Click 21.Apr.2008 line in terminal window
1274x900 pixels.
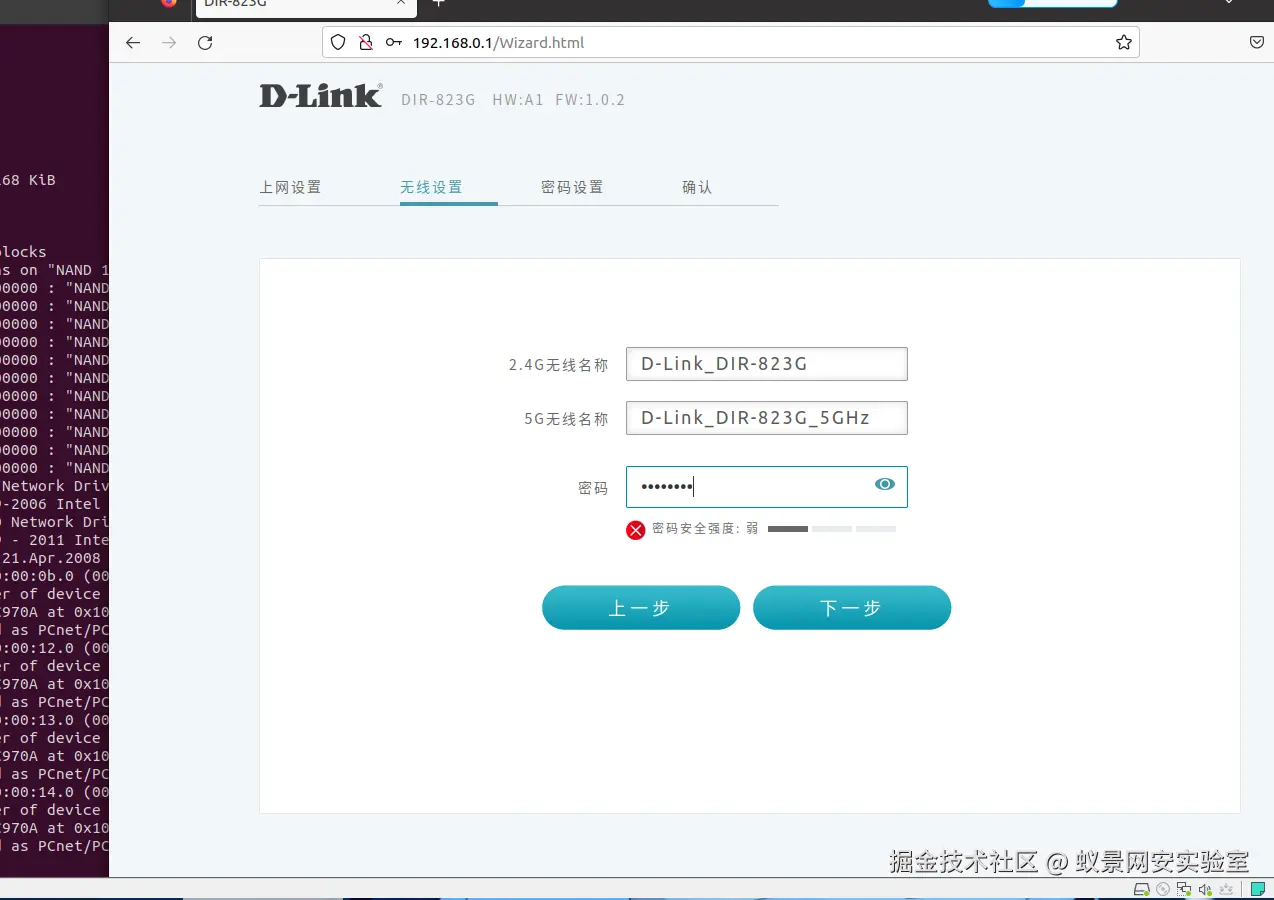[50, 558]
